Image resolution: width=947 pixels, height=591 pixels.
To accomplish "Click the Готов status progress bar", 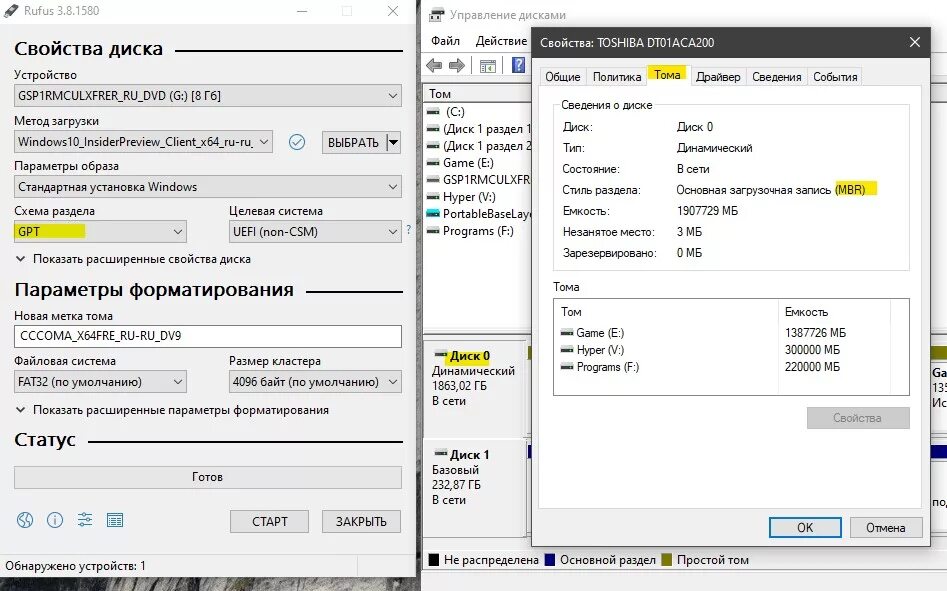I will point(208,477).
